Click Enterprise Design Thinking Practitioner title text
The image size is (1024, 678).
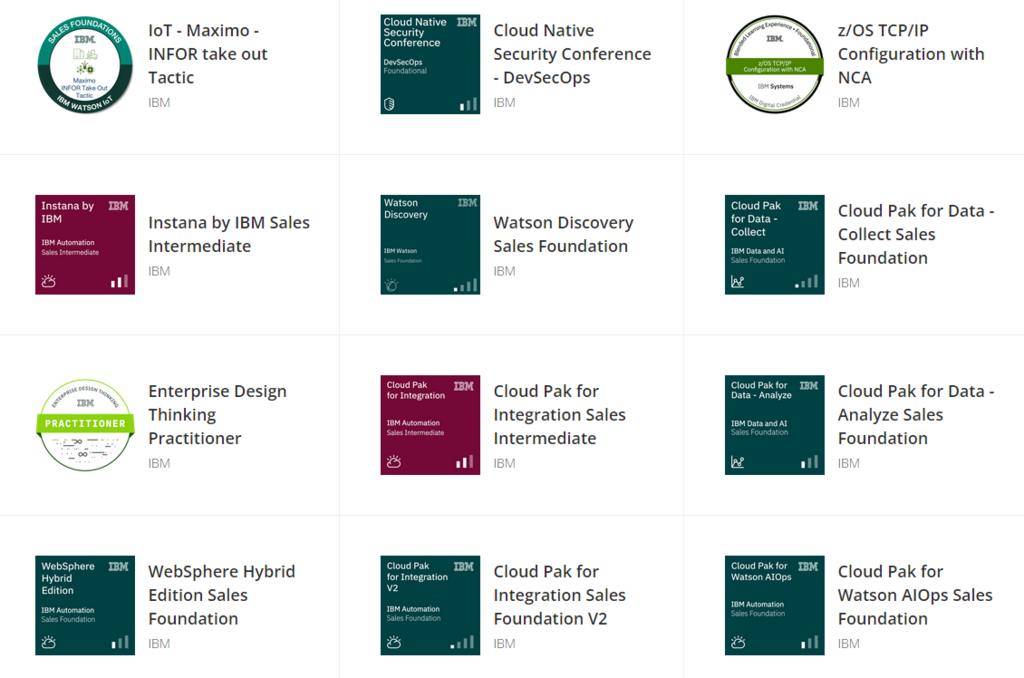click(217, 414)
